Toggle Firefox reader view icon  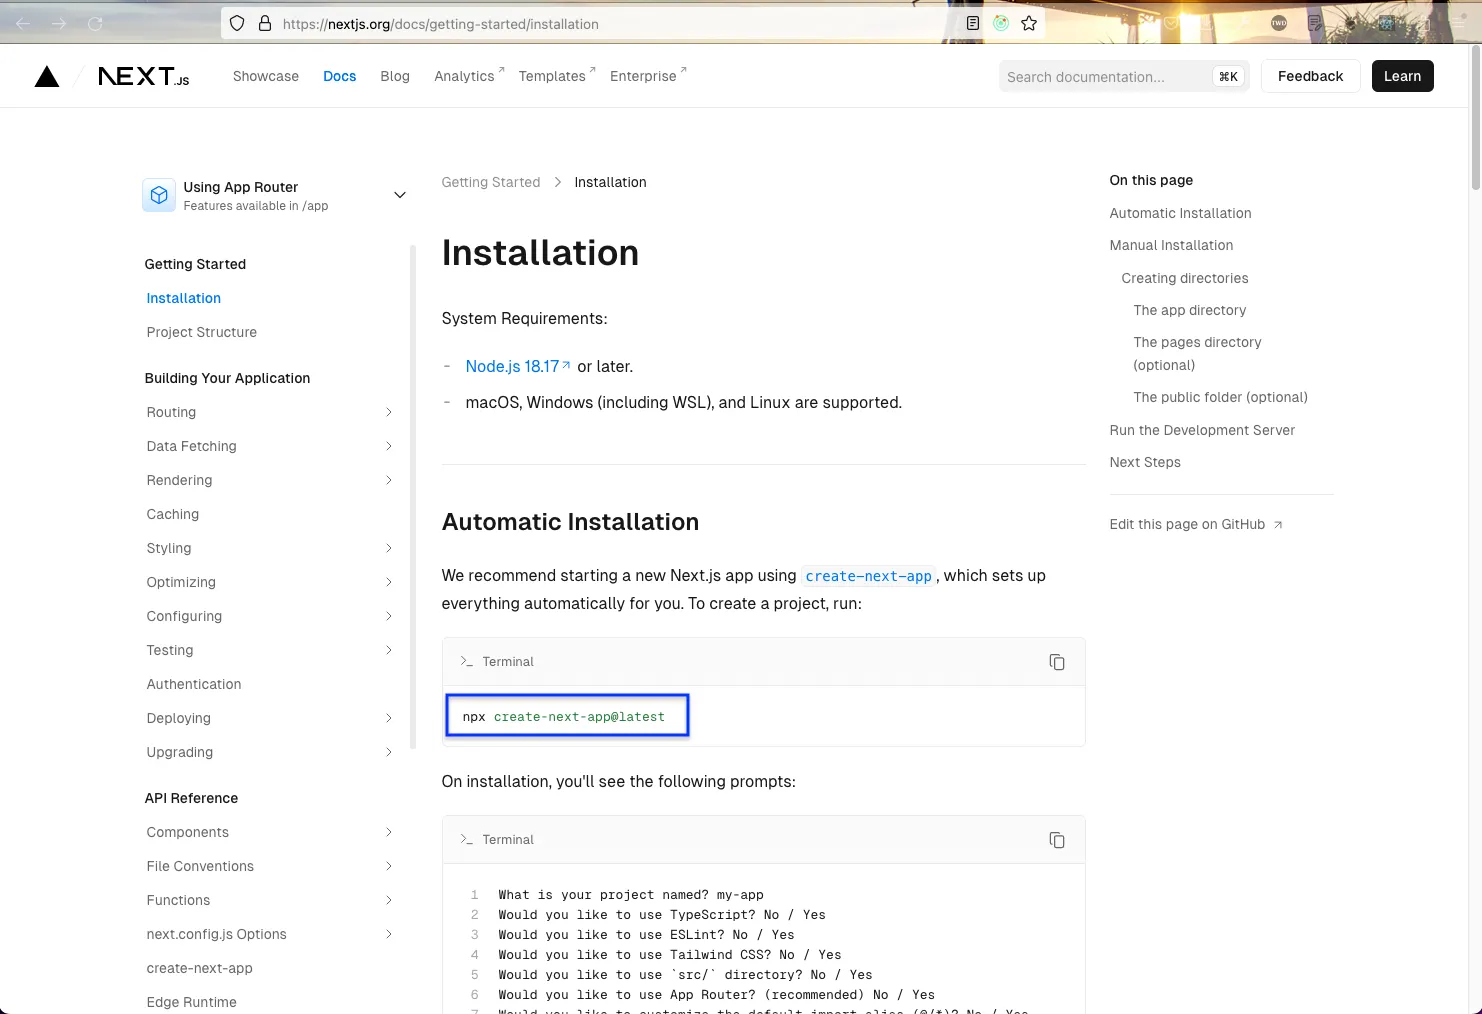(x=972, y=23)
